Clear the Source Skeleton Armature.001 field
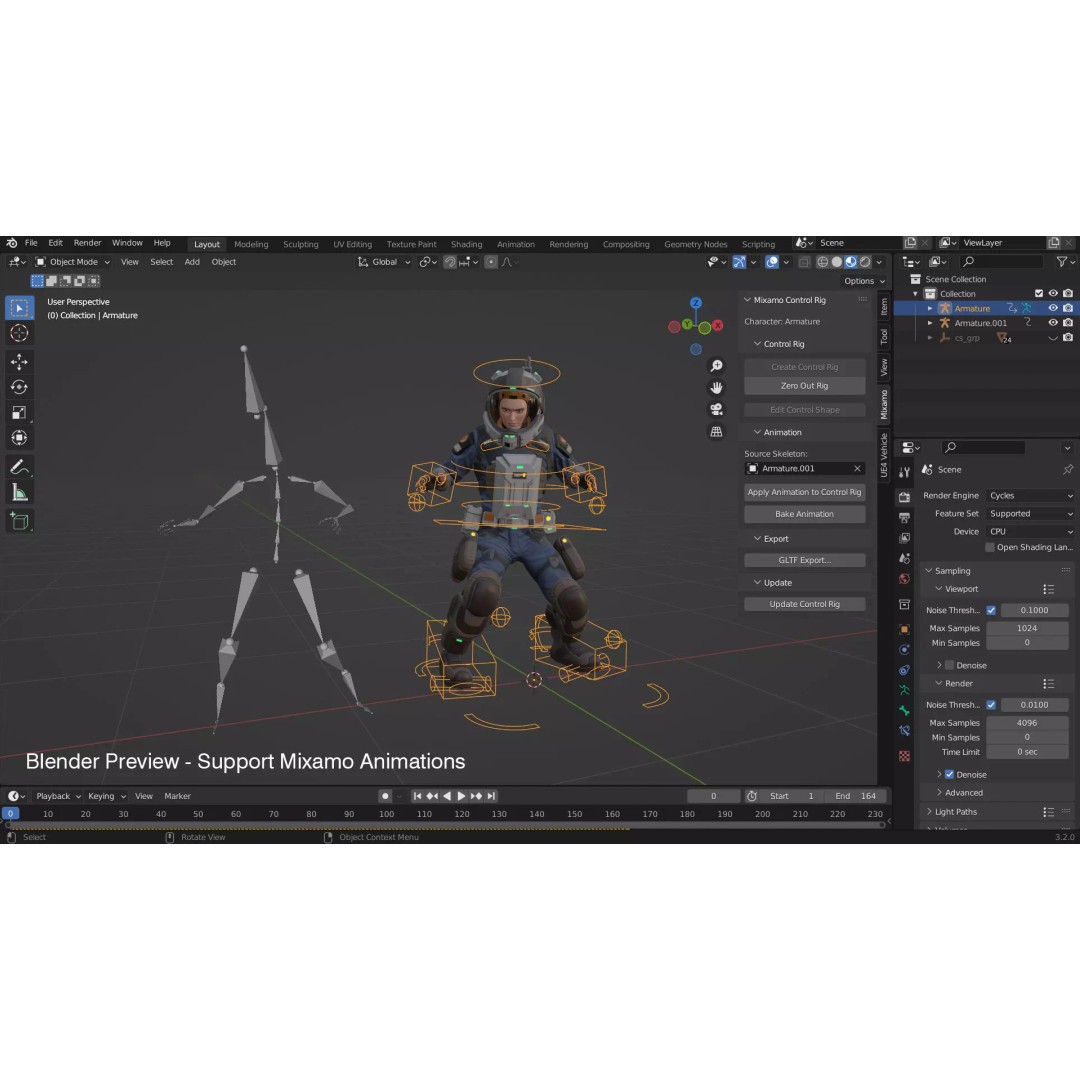Screen dimensions: 1080x1080 [858, 468]
